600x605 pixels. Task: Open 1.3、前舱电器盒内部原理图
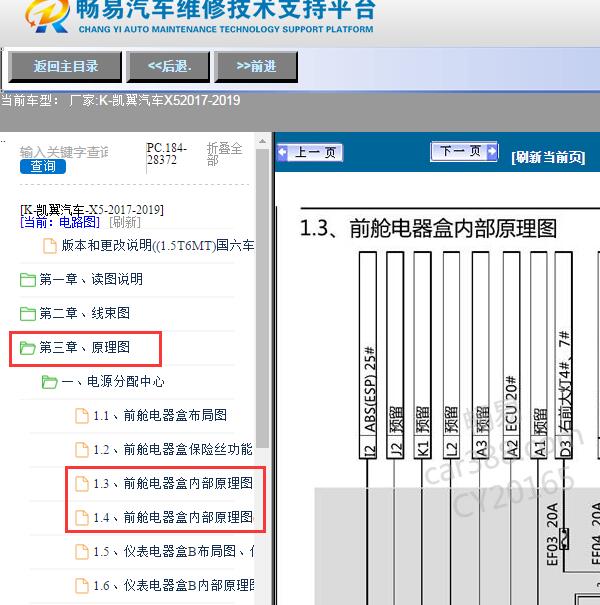[173, 483]
